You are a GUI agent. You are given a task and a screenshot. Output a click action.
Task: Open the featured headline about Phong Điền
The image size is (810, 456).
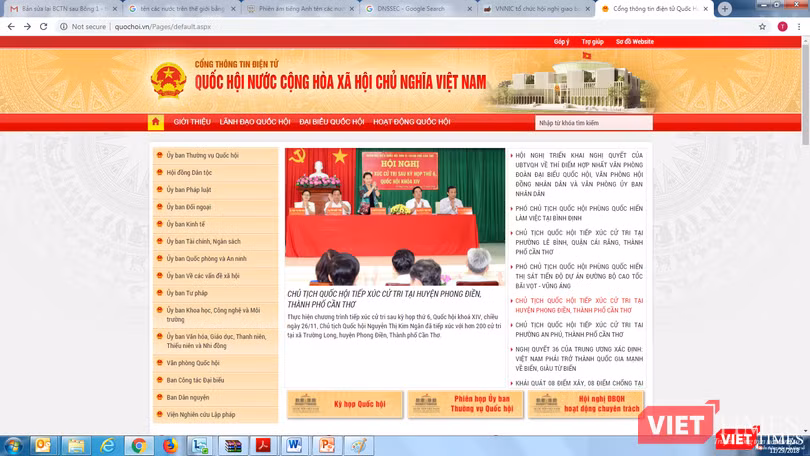(x=384, y=299)
